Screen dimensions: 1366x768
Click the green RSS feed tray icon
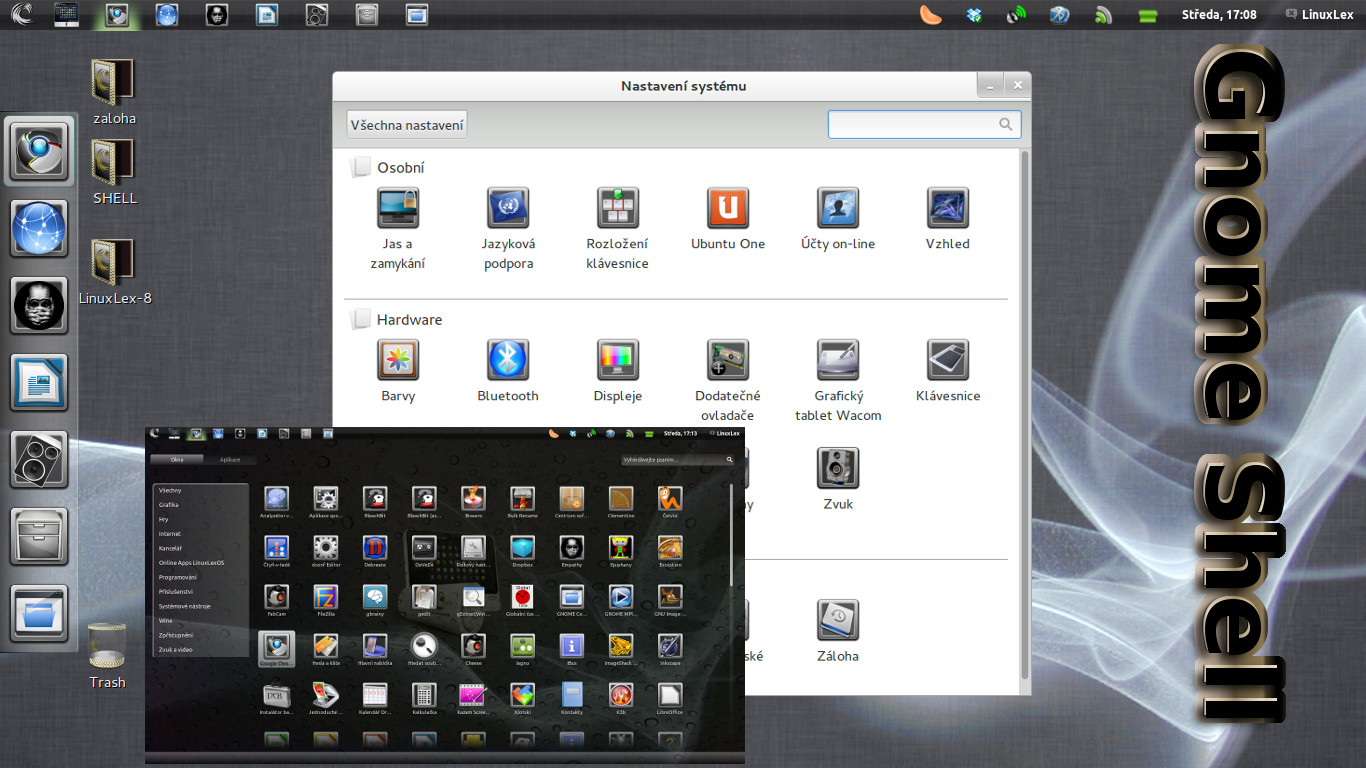(1104, 15)
